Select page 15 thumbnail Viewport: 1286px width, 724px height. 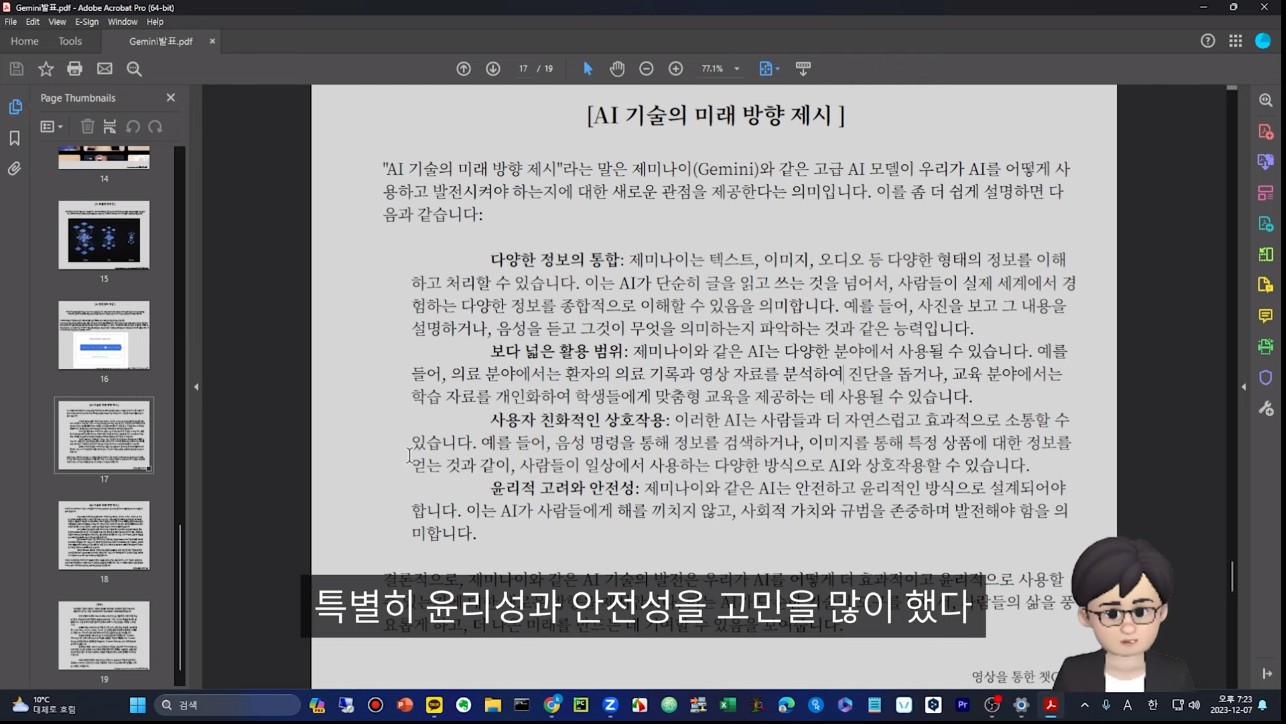104,235
